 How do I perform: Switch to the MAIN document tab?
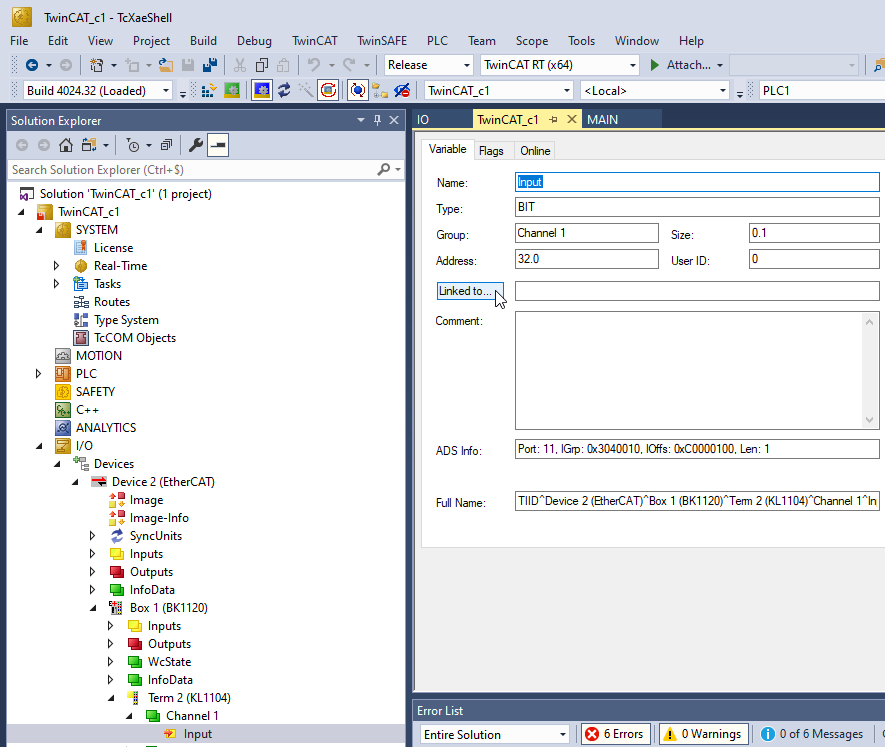pos(601,118)
